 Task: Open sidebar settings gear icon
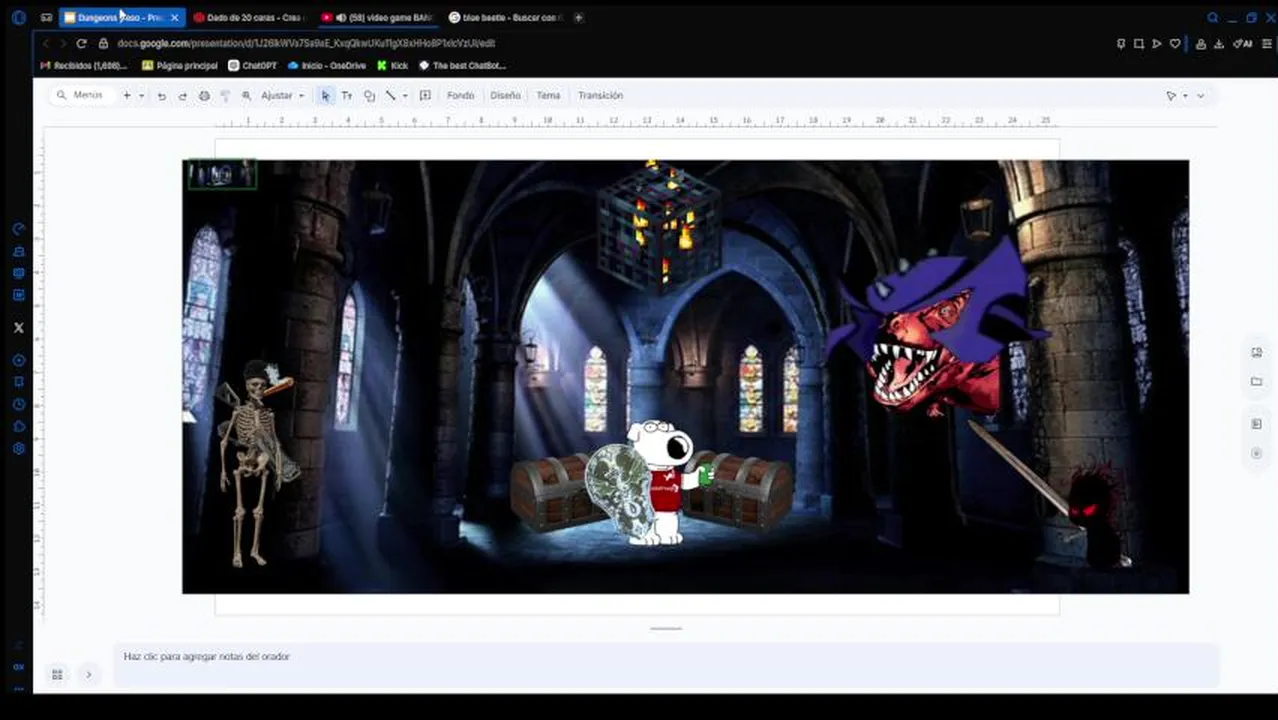click(x=18, y=449)
